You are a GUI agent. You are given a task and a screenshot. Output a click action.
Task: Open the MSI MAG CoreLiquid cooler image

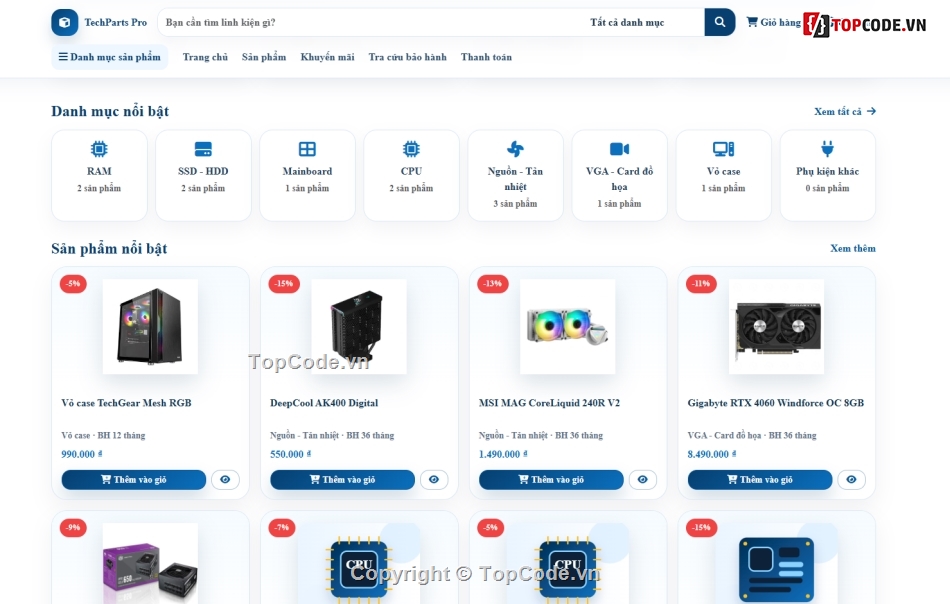568,327
